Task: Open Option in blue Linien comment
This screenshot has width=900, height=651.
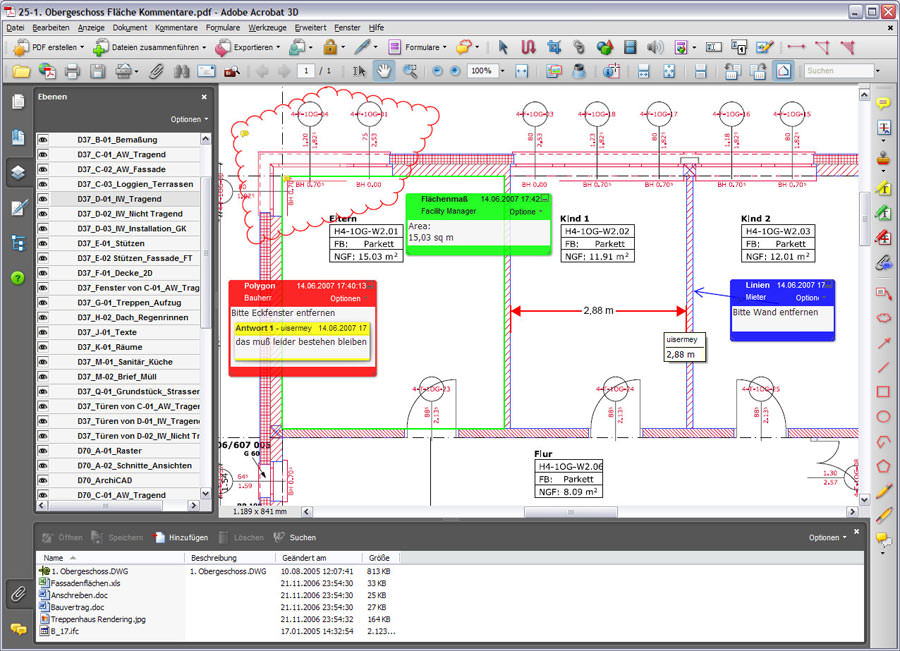Action: pos(810,298)
